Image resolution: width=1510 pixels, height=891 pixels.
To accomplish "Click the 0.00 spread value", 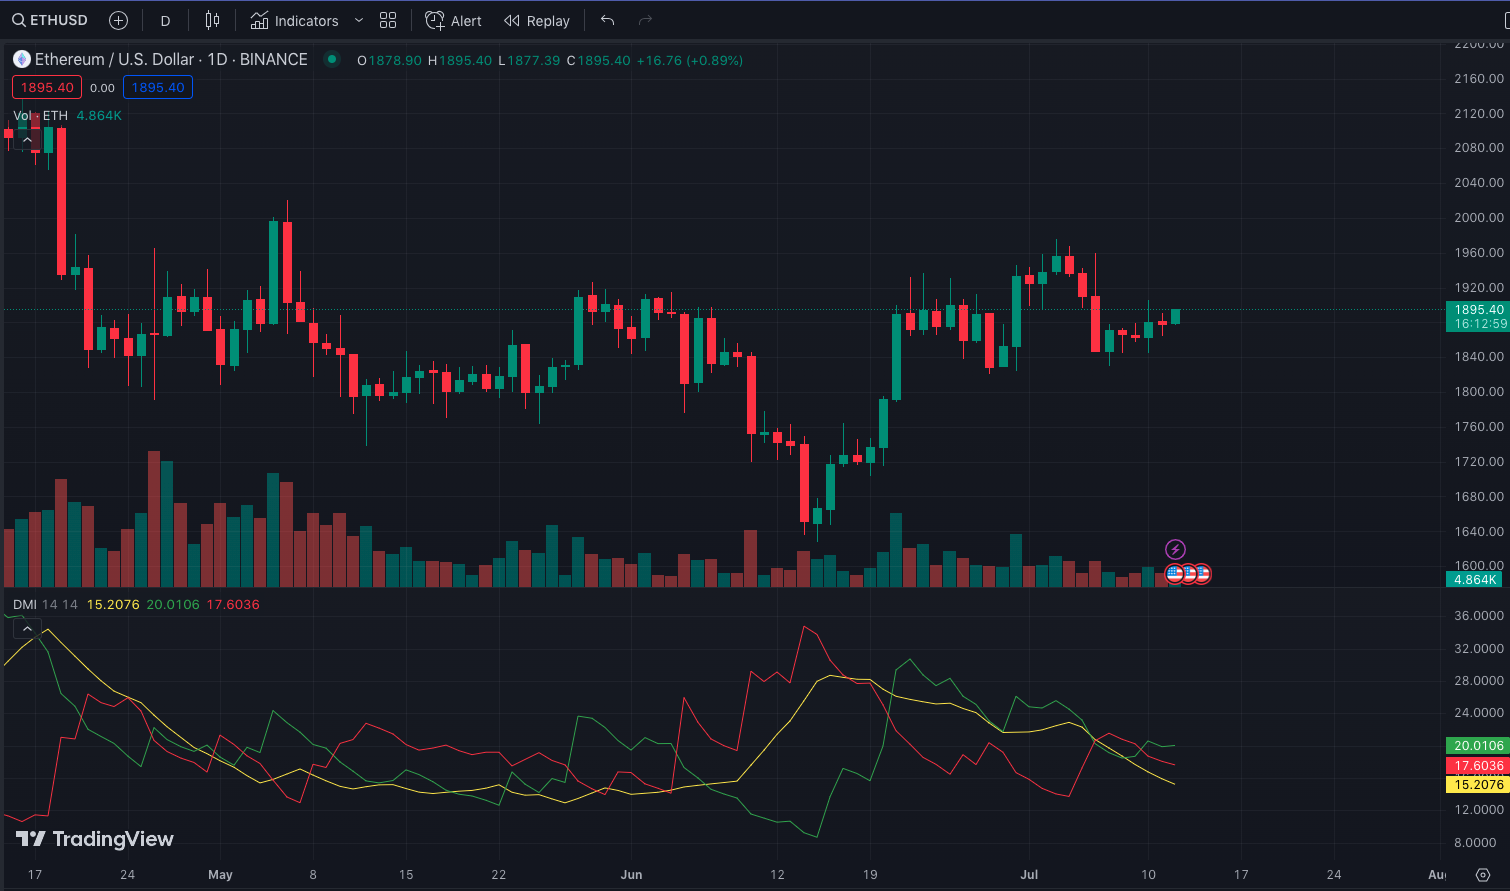I will (102, 88).
